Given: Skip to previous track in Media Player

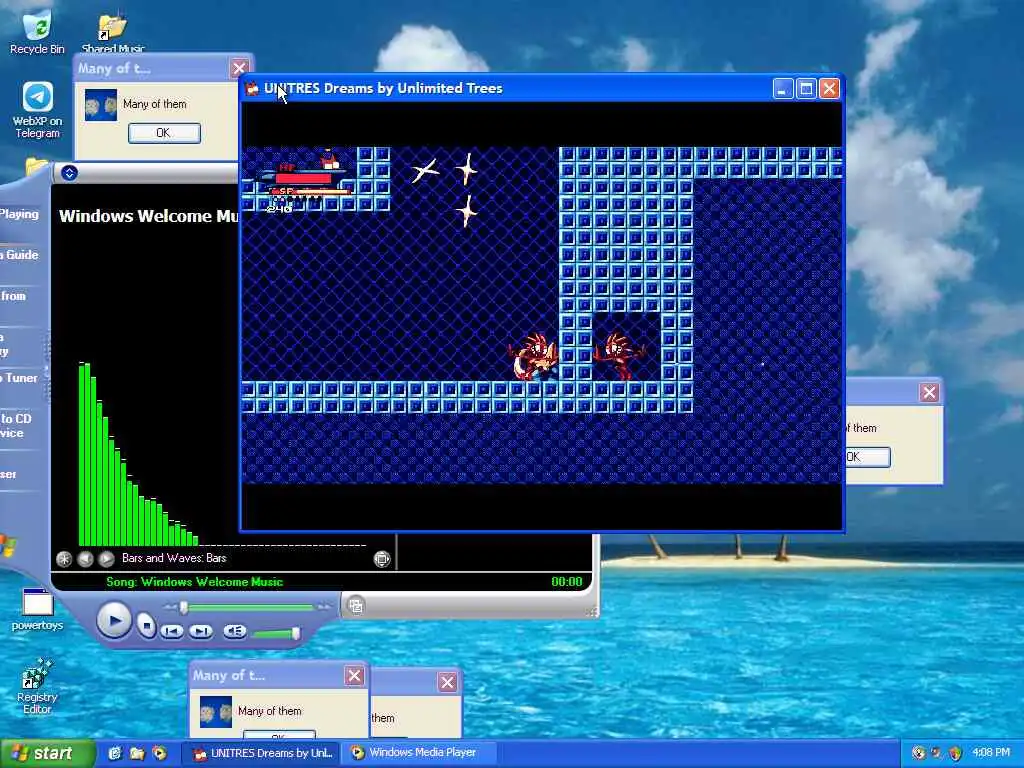Looking at the screenshot, I should click(172, 631).
